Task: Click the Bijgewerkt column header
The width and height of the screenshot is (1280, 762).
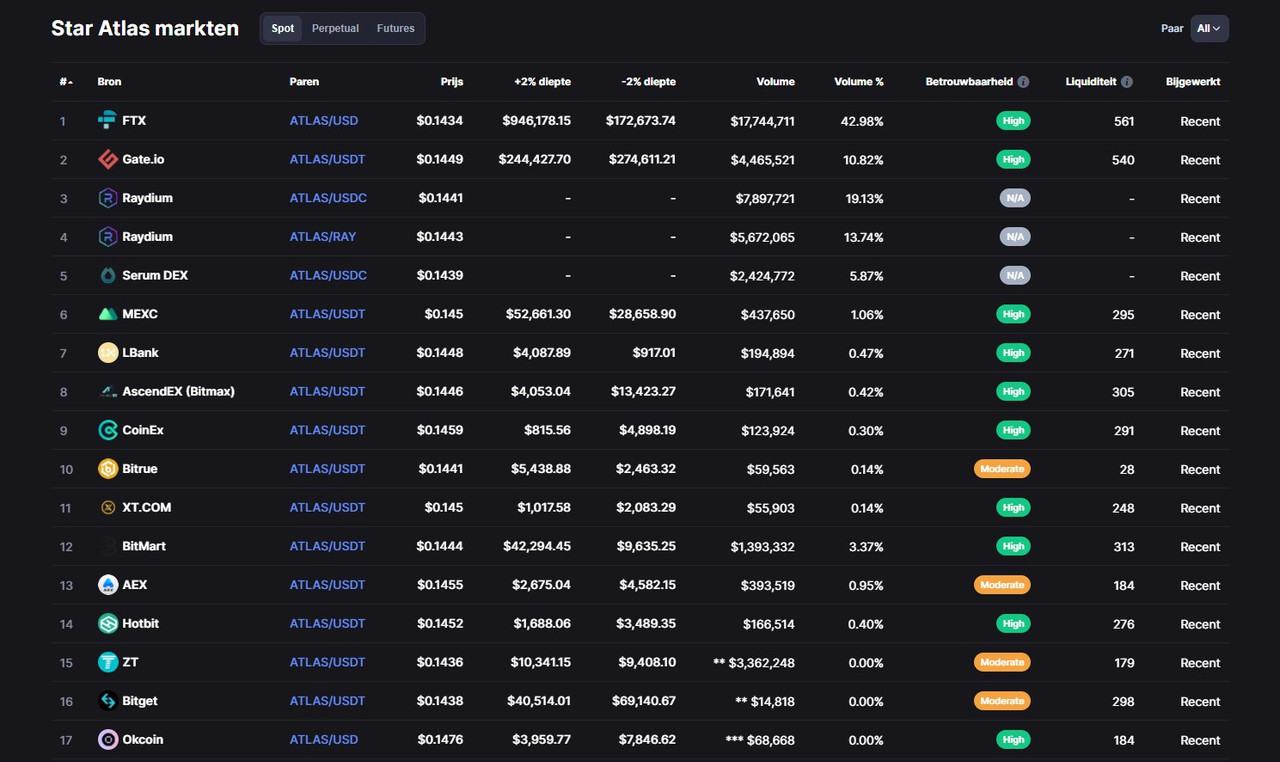Action: (x=1193, y=82)
